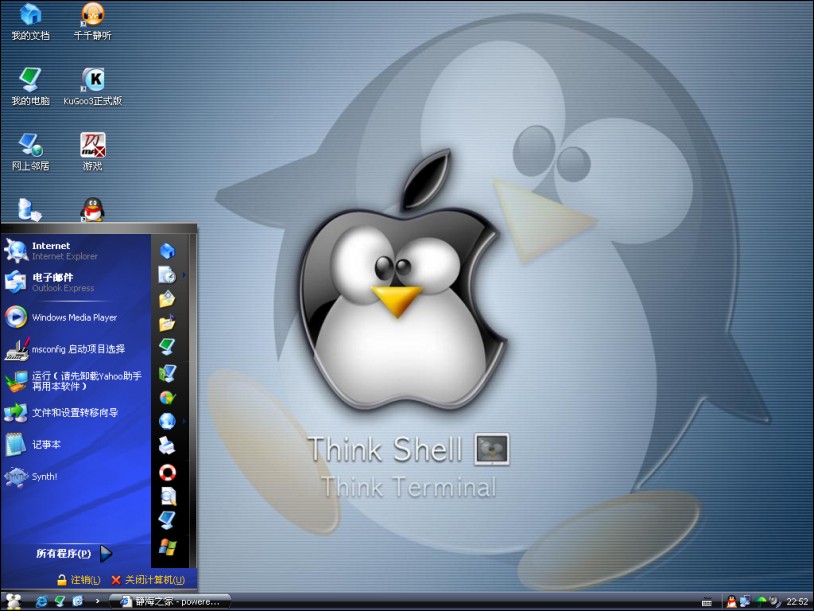The width and height of the screenshot is (814, 611).
Task: Open the printers icon in Start menu
Action: [167, 445]
